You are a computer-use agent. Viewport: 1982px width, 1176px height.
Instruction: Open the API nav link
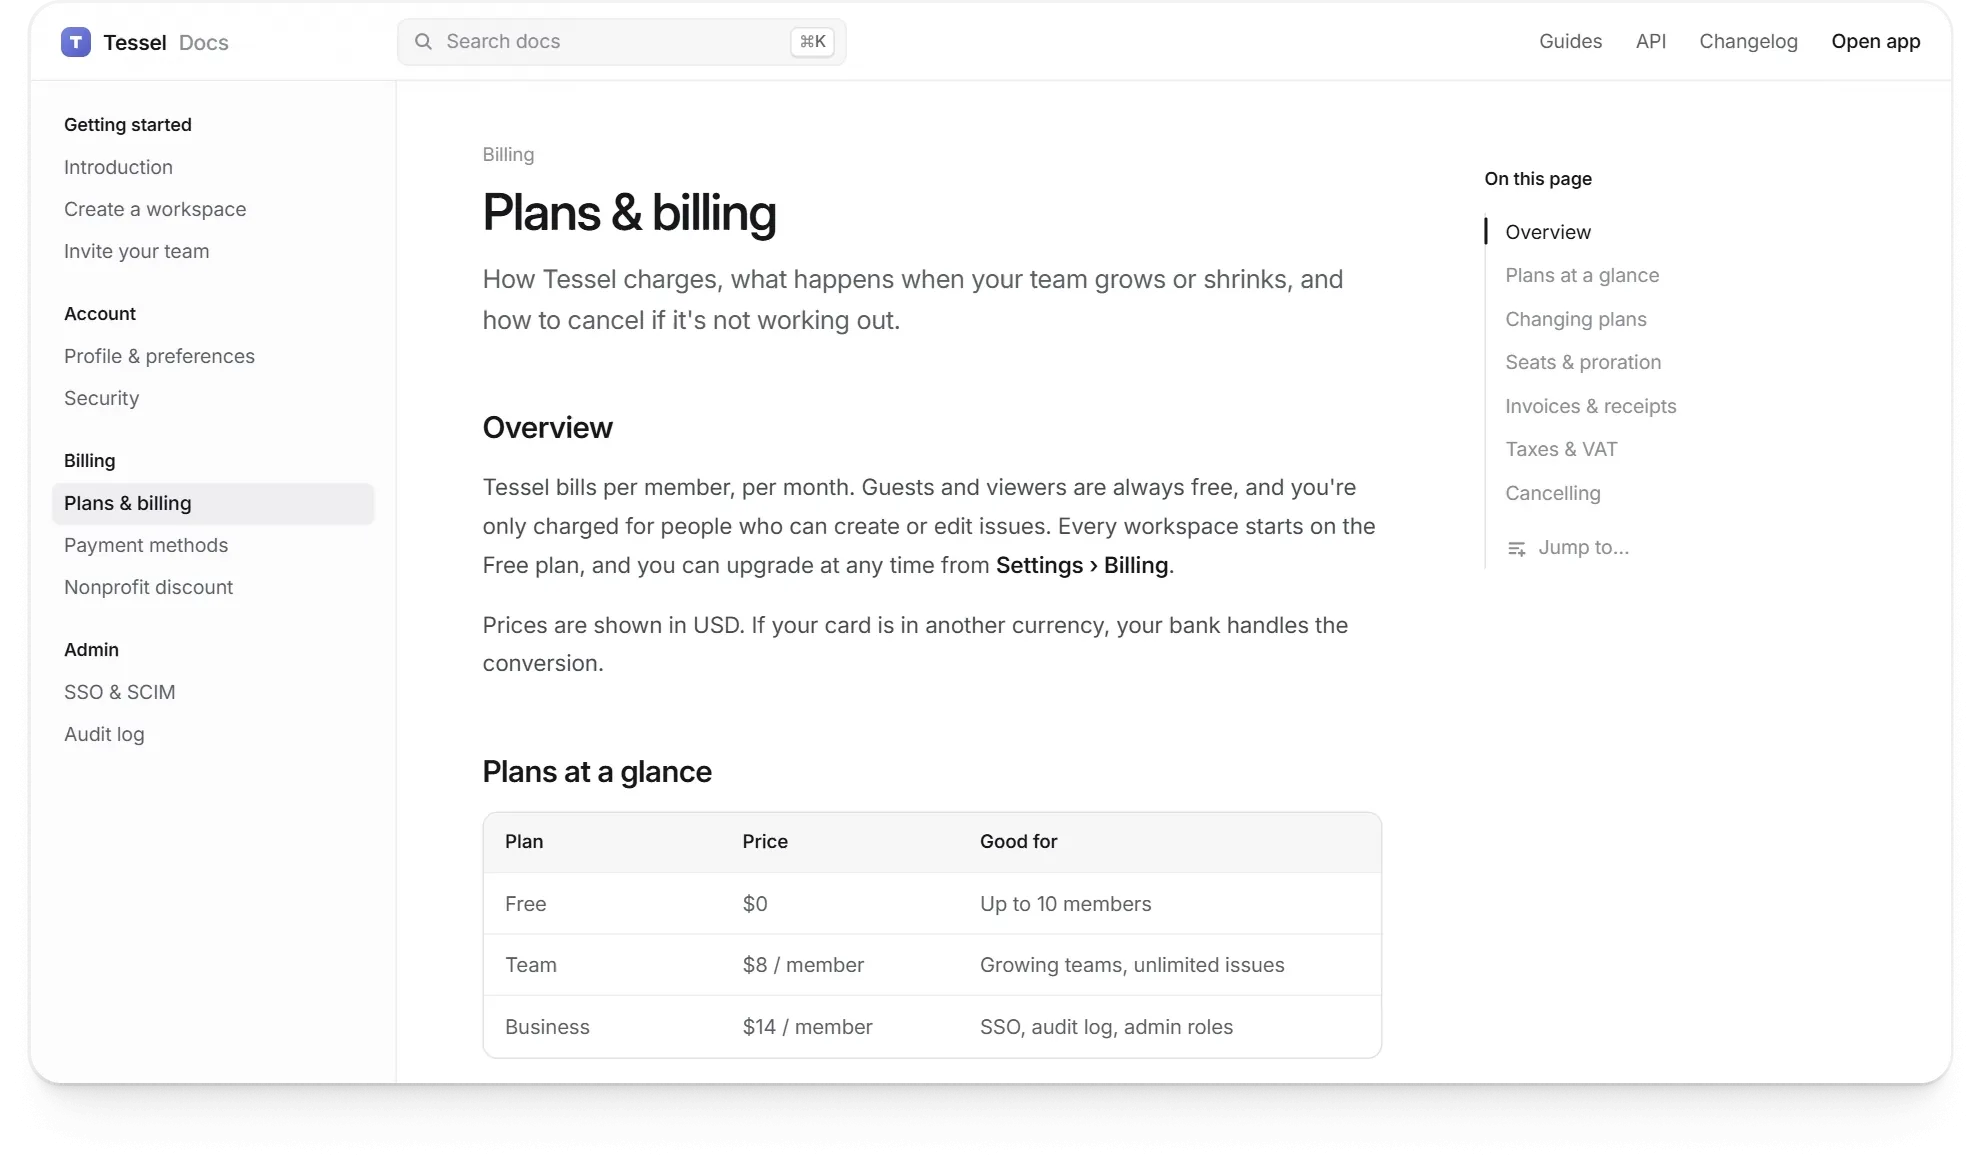[x=1651, y=42]
